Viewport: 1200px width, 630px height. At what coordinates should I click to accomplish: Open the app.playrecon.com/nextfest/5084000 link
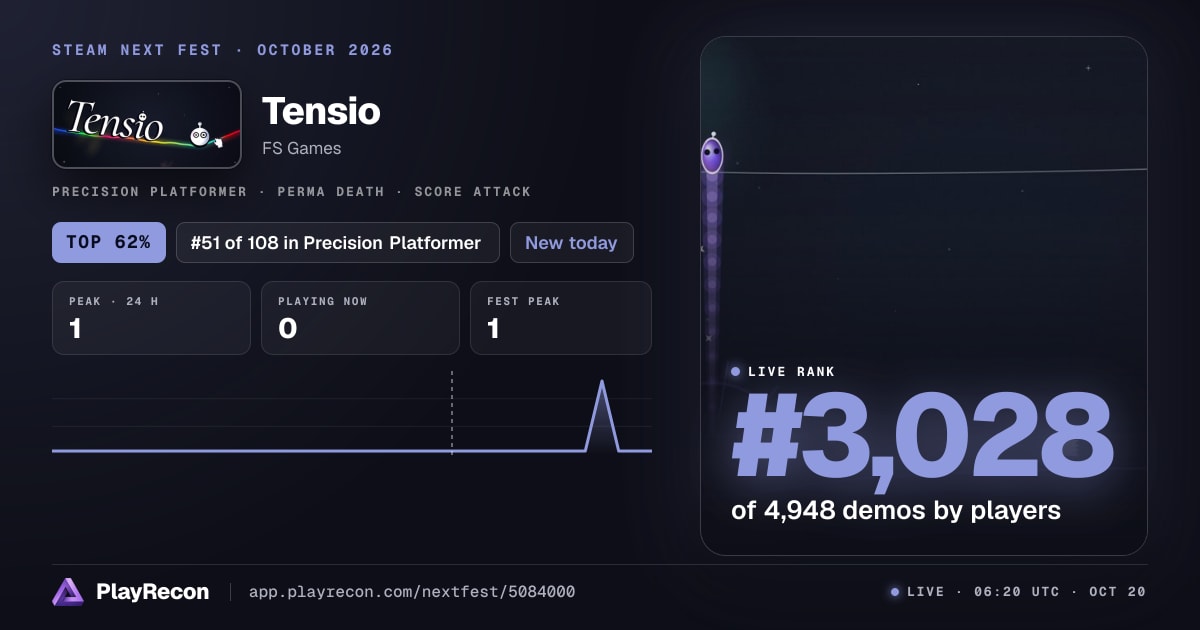(412, 592)
